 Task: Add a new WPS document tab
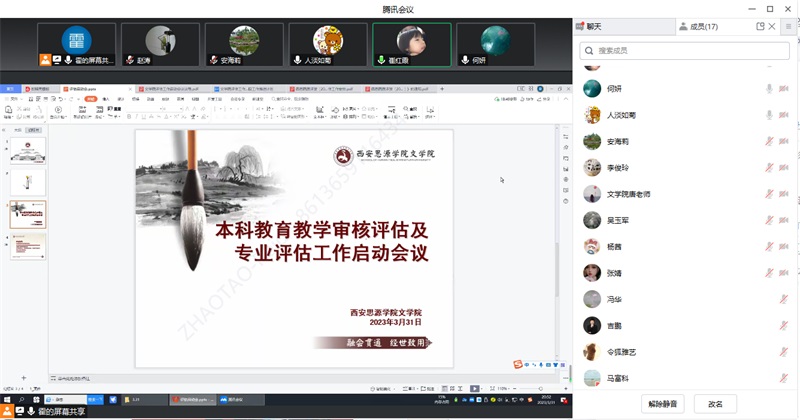pyautogui.click(x=442, y=89)
